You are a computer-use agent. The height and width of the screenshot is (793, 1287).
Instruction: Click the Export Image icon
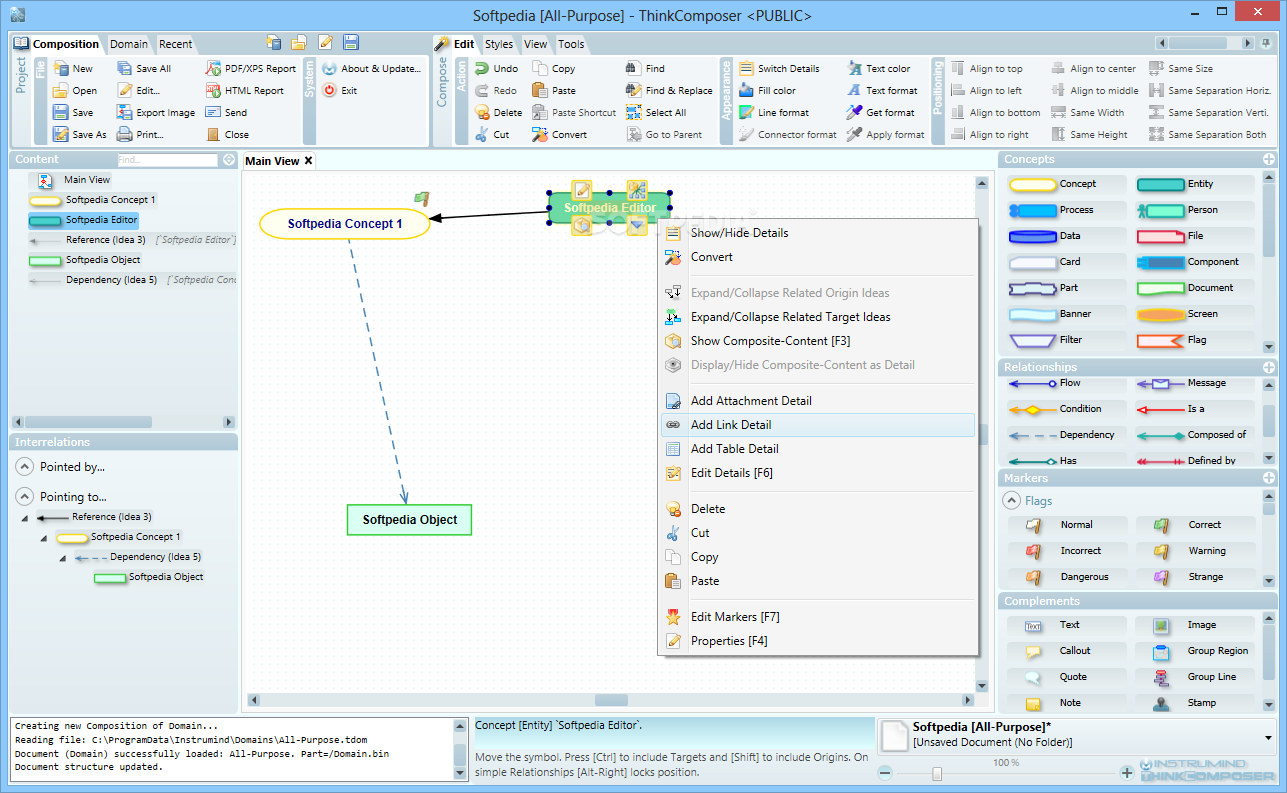point(125,113)
